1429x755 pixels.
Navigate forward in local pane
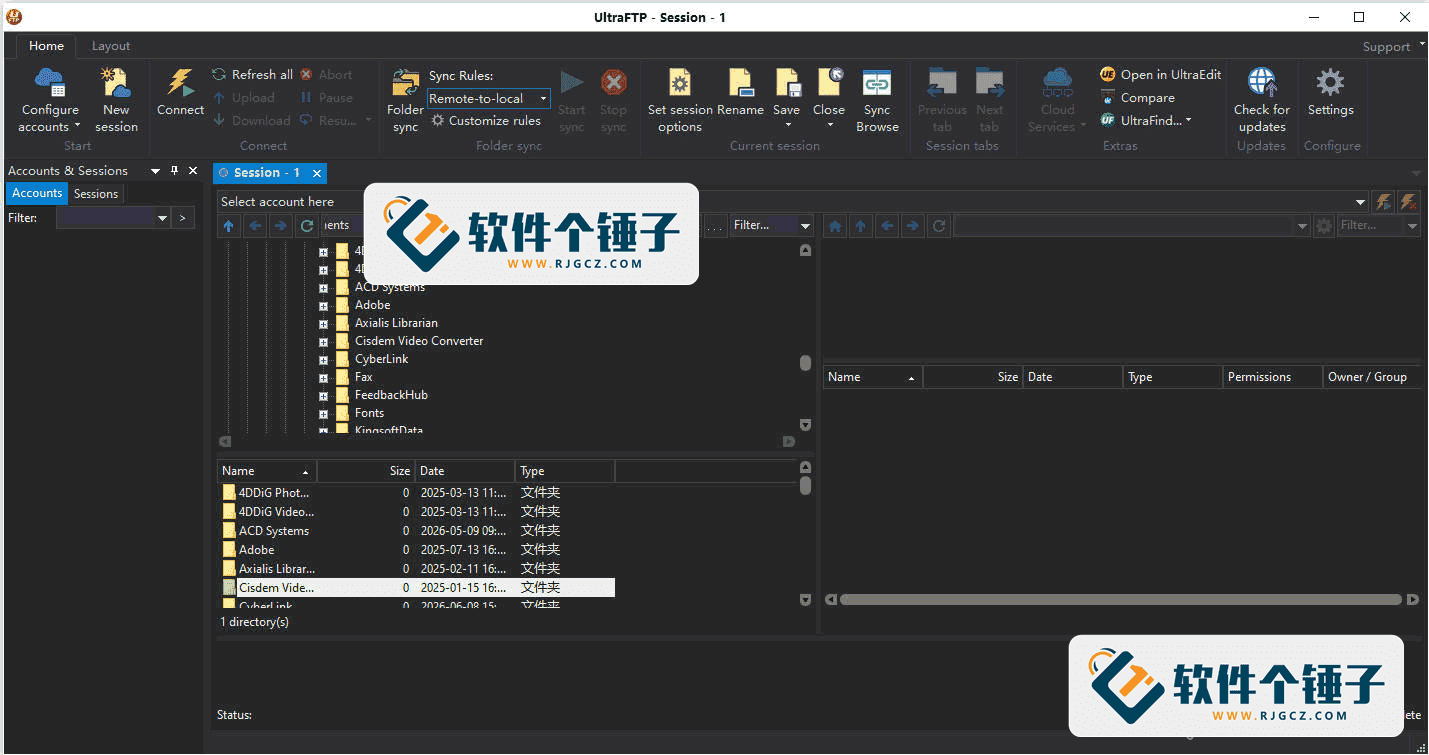tap(281, 226)
